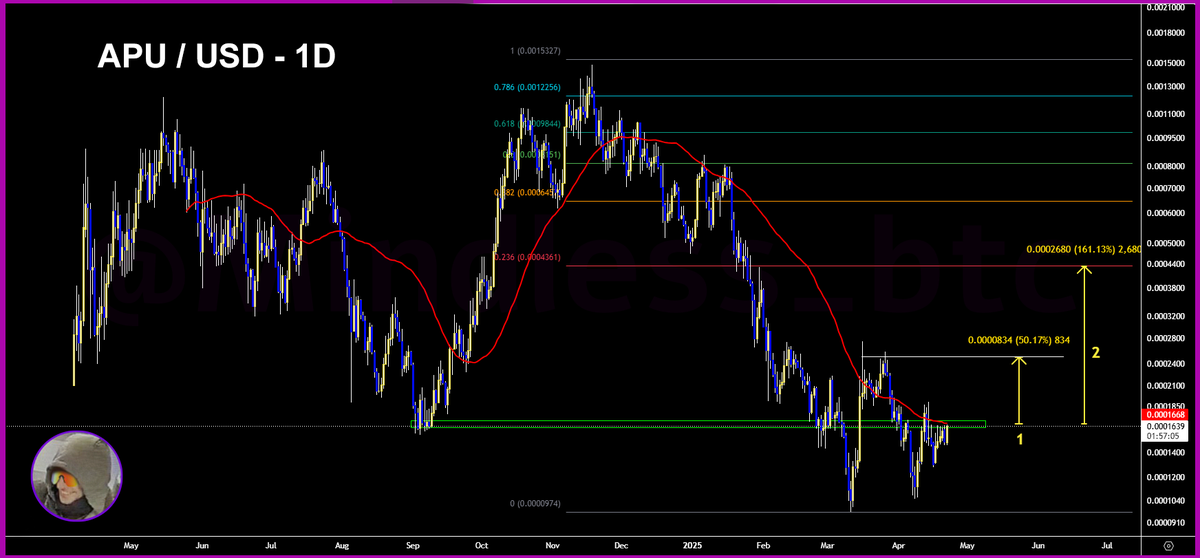
Task: Click price axis value 0.0008000
Action: 1166,167
